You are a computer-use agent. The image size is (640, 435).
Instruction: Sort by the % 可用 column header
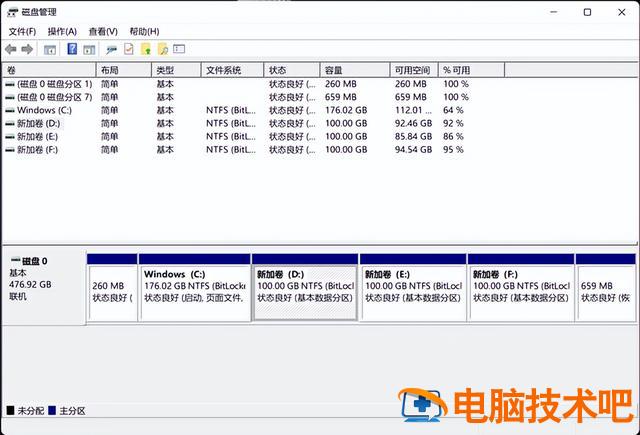click(472, 70)
